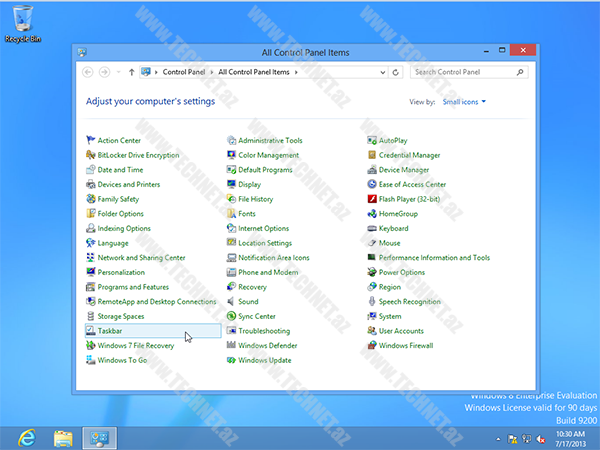Click the Power Options link
The height and width of the screenshot is (450, 600).
point(402,272)
